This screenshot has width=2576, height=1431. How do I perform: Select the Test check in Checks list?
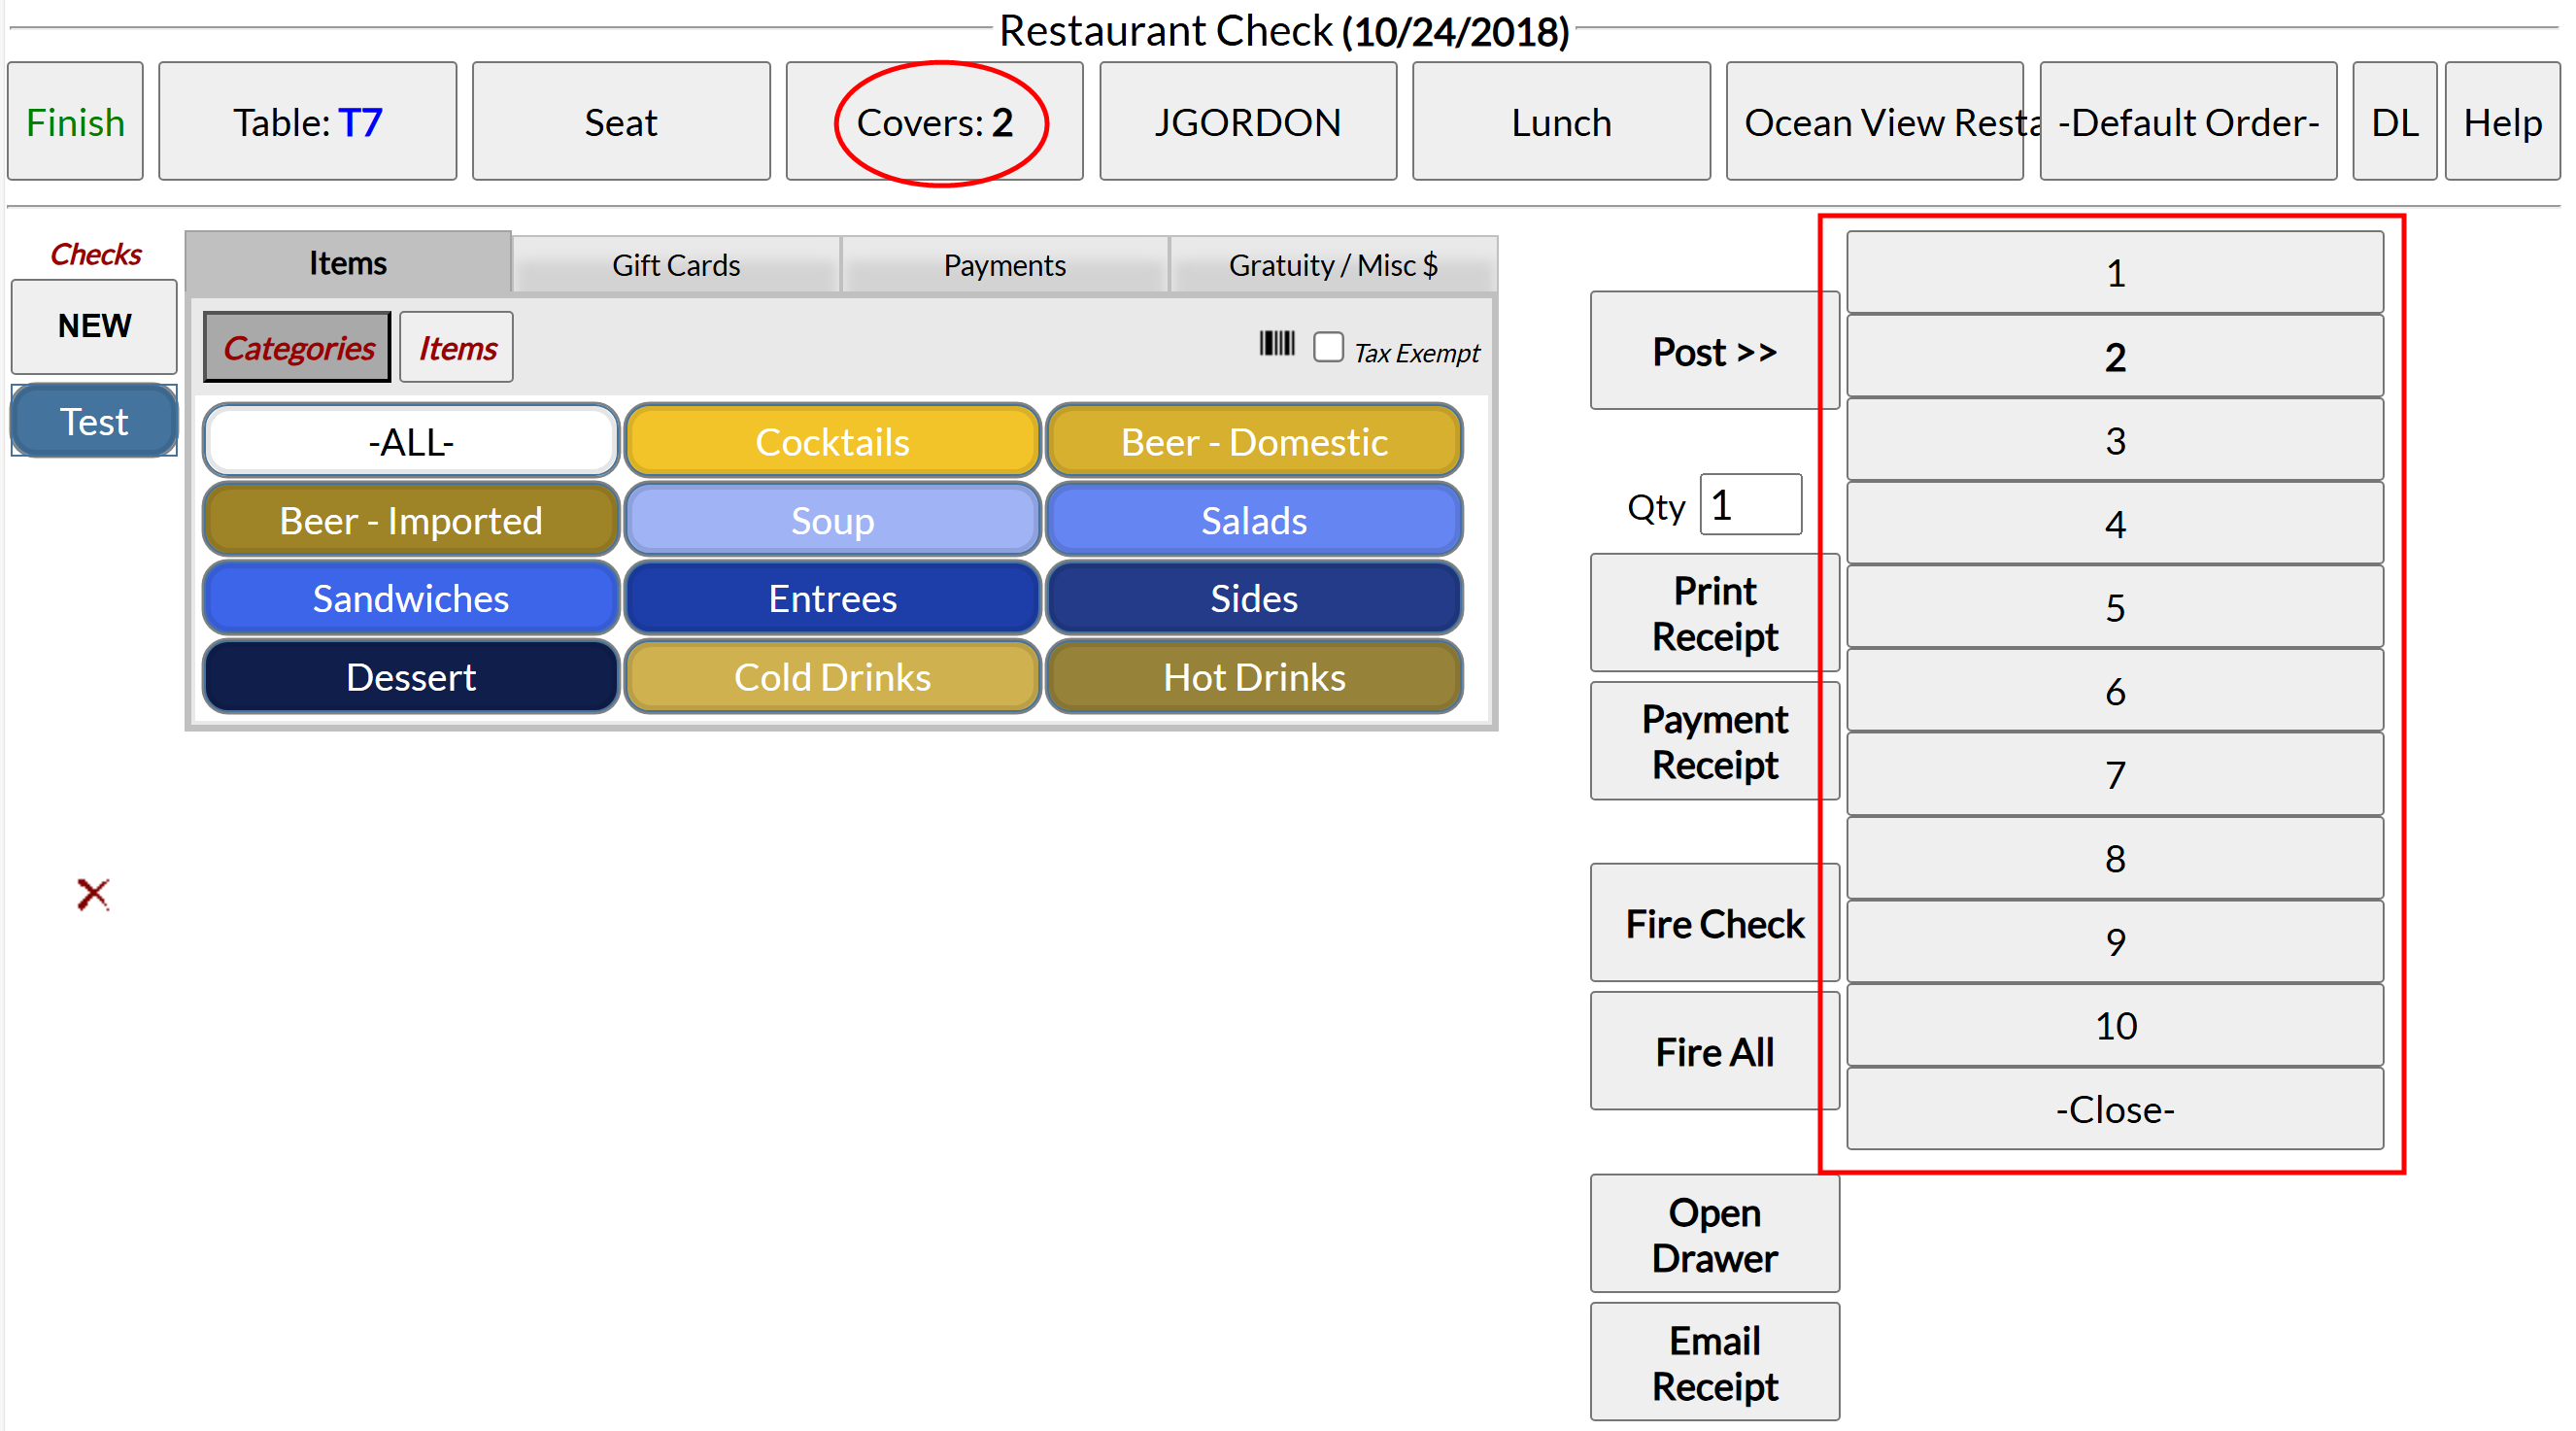[x=94, y=422]
